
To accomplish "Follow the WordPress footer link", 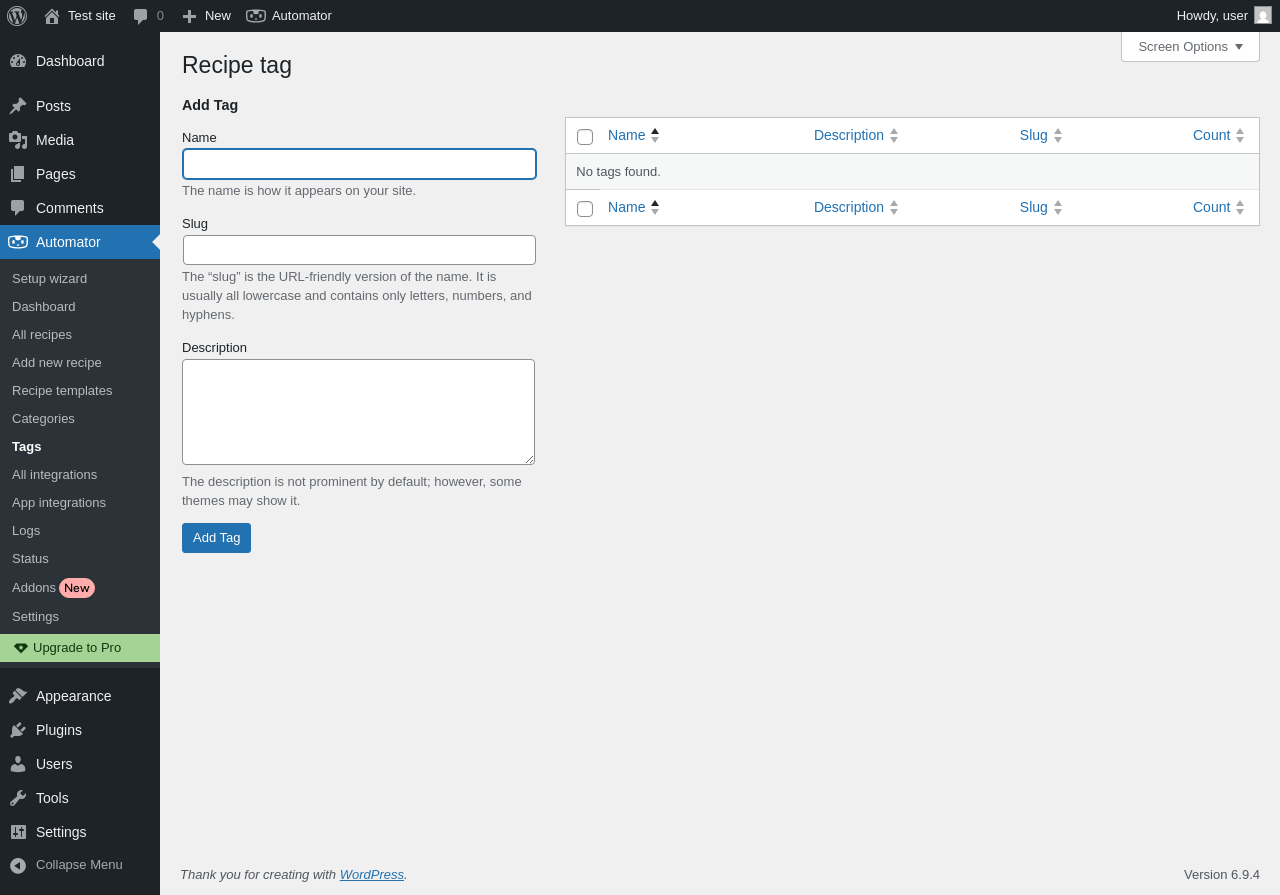I will 371,874.
